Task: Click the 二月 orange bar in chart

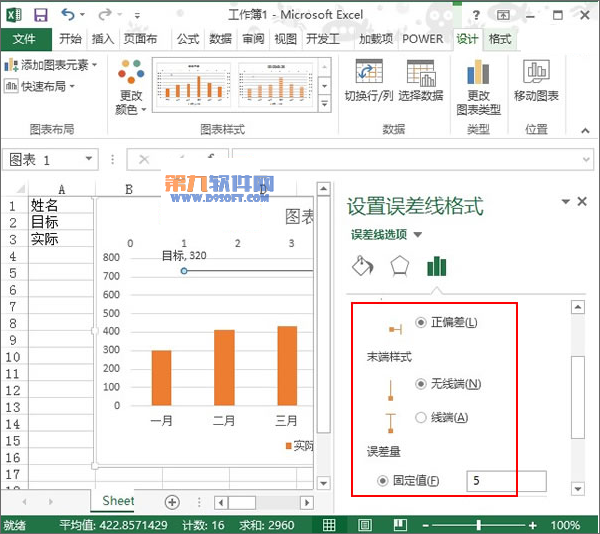Action: coord(224,367)
